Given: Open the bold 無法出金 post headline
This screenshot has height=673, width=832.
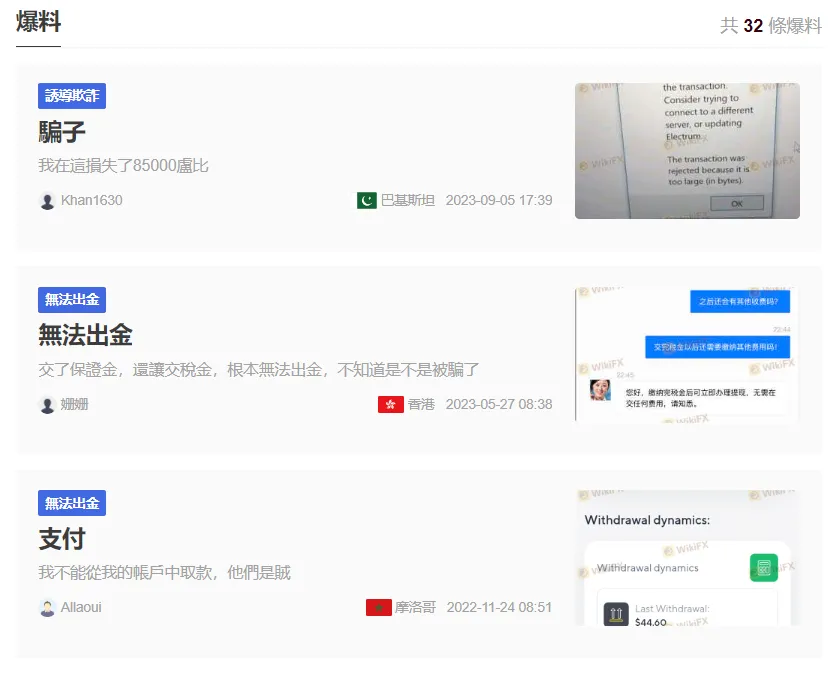Looking at the screenshot, I should [85, 335].
